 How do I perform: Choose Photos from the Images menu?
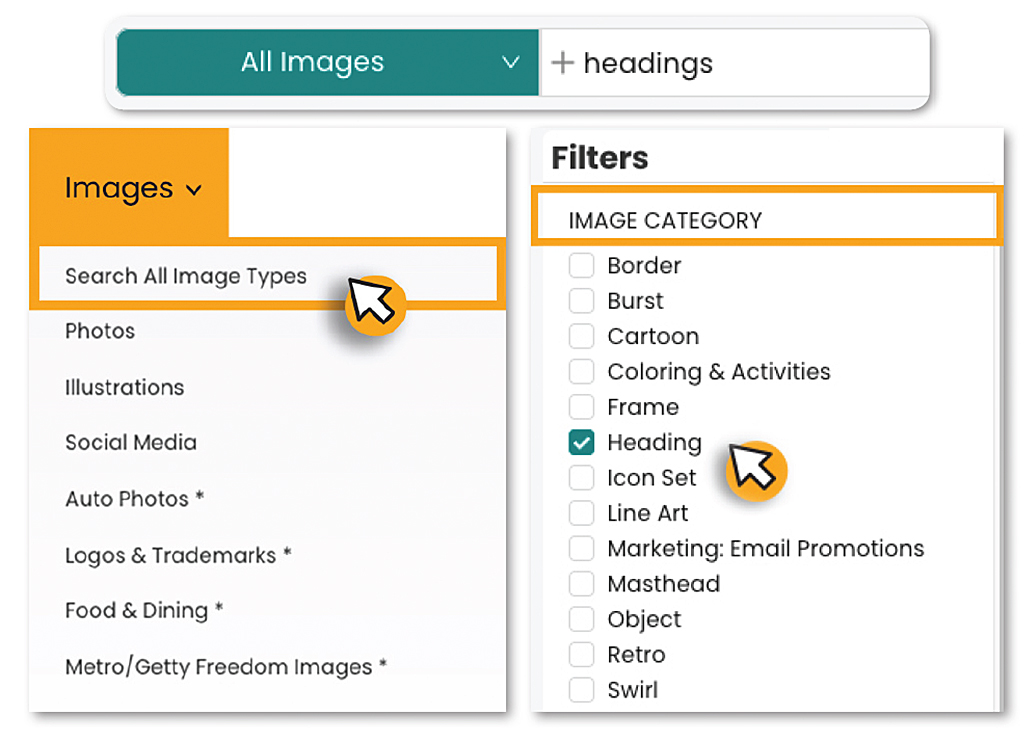pos(100,331)
